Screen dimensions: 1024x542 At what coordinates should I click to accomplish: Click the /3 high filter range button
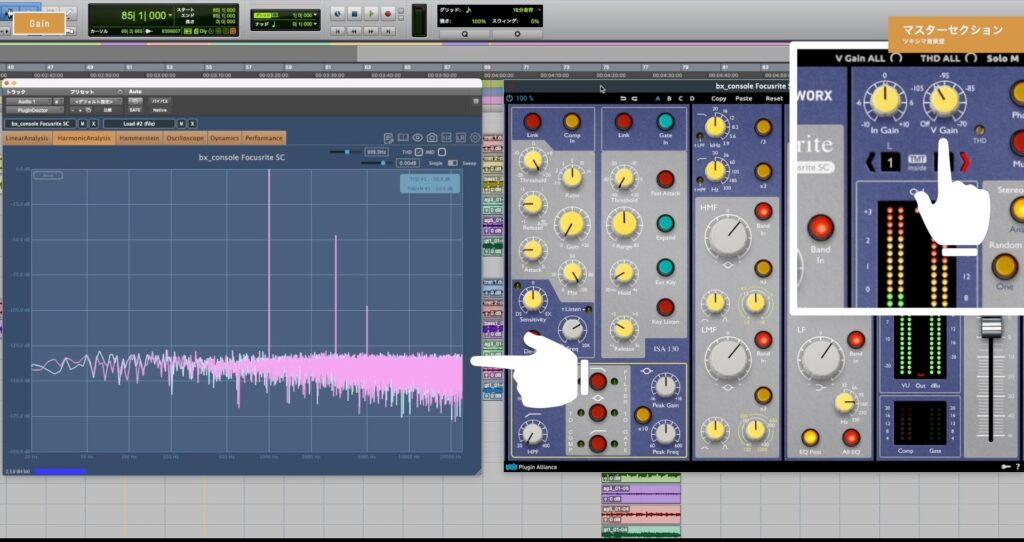click(x=763, y=127)
